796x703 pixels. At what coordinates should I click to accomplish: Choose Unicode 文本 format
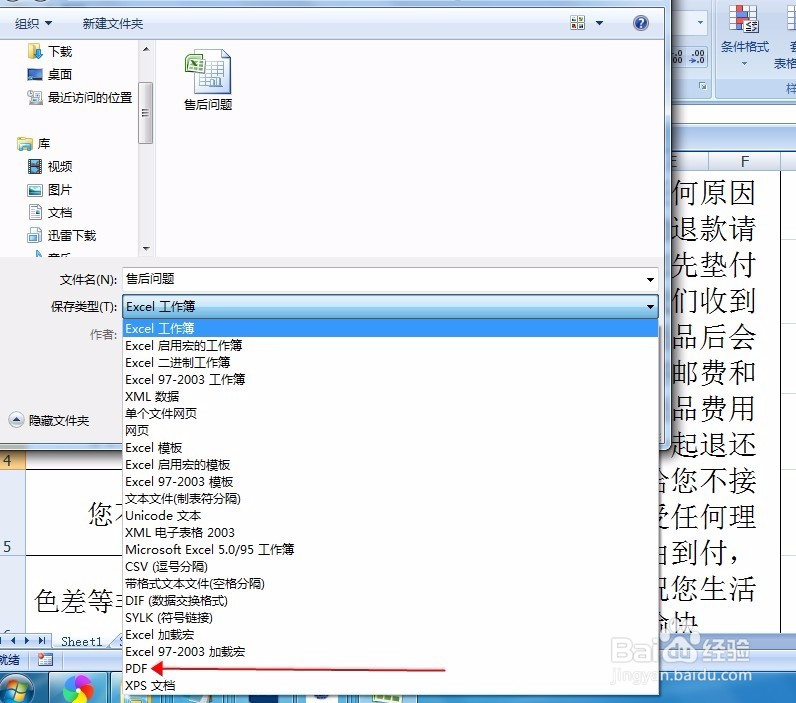click(x=390, y=516)
